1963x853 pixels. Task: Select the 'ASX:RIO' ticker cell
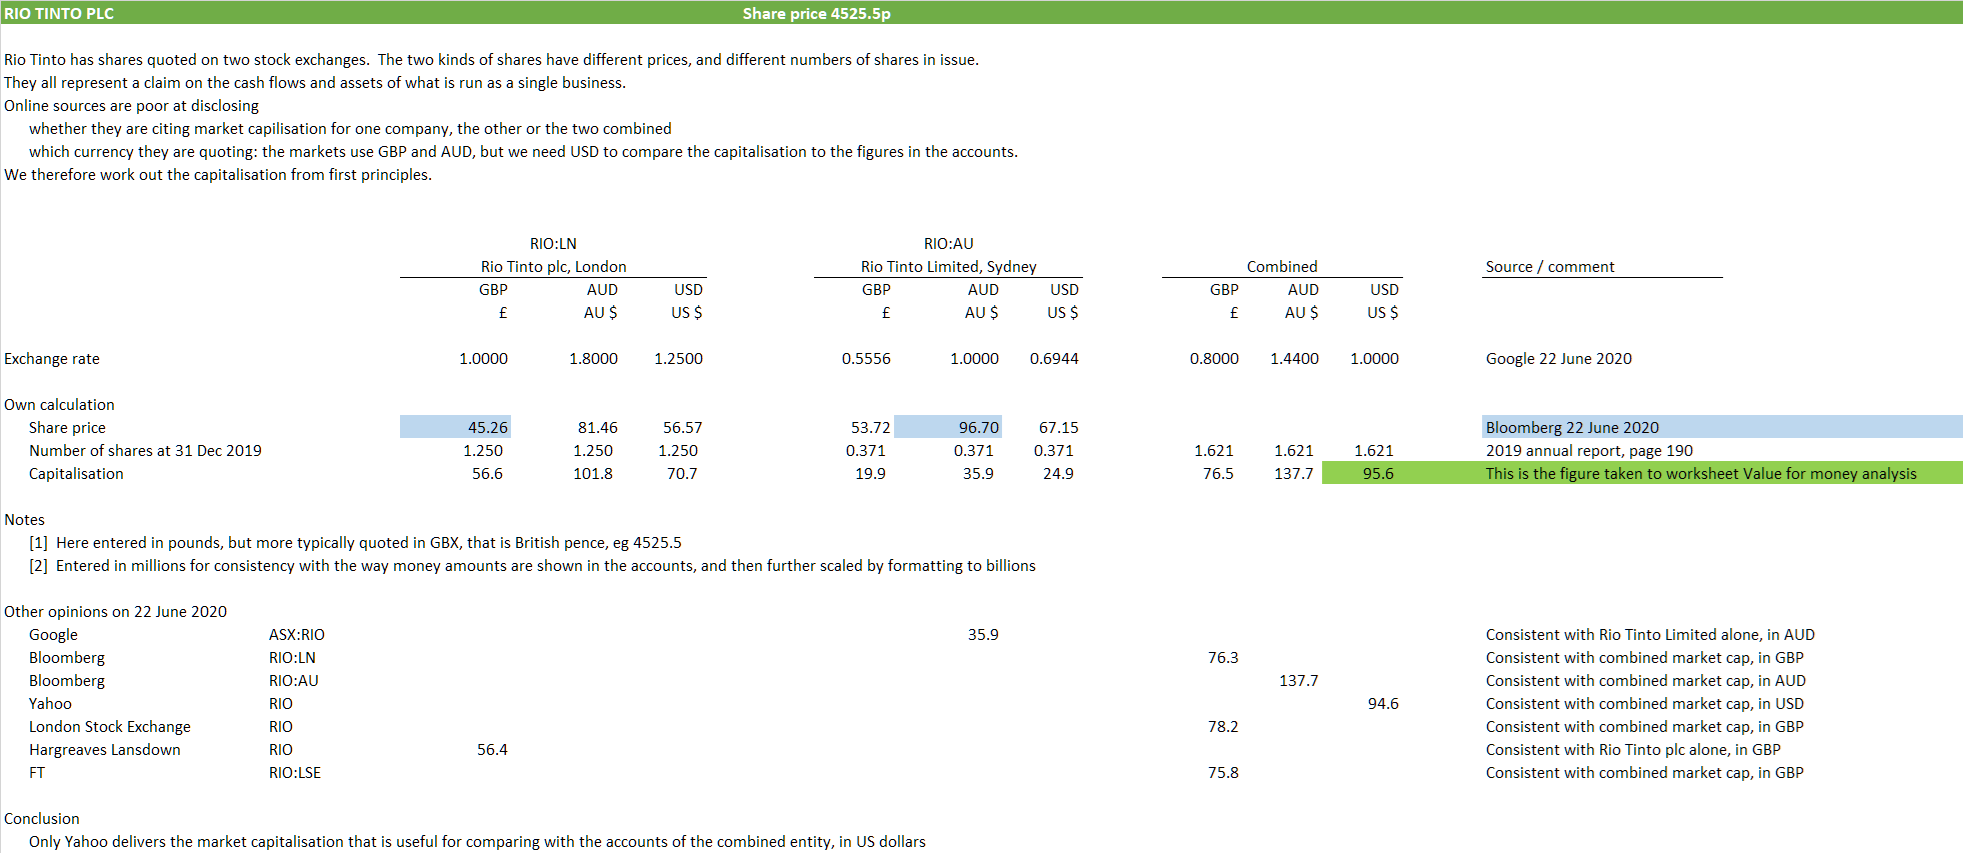coord(296,634)
